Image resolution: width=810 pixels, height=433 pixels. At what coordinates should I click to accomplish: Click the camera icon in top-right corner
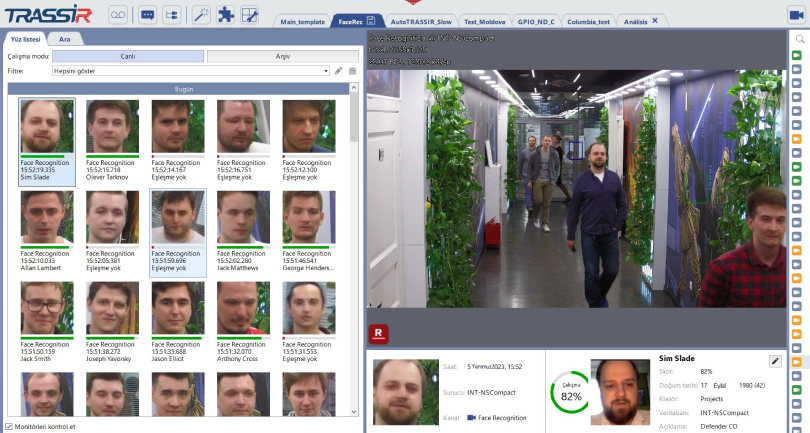tap(796, 15)
